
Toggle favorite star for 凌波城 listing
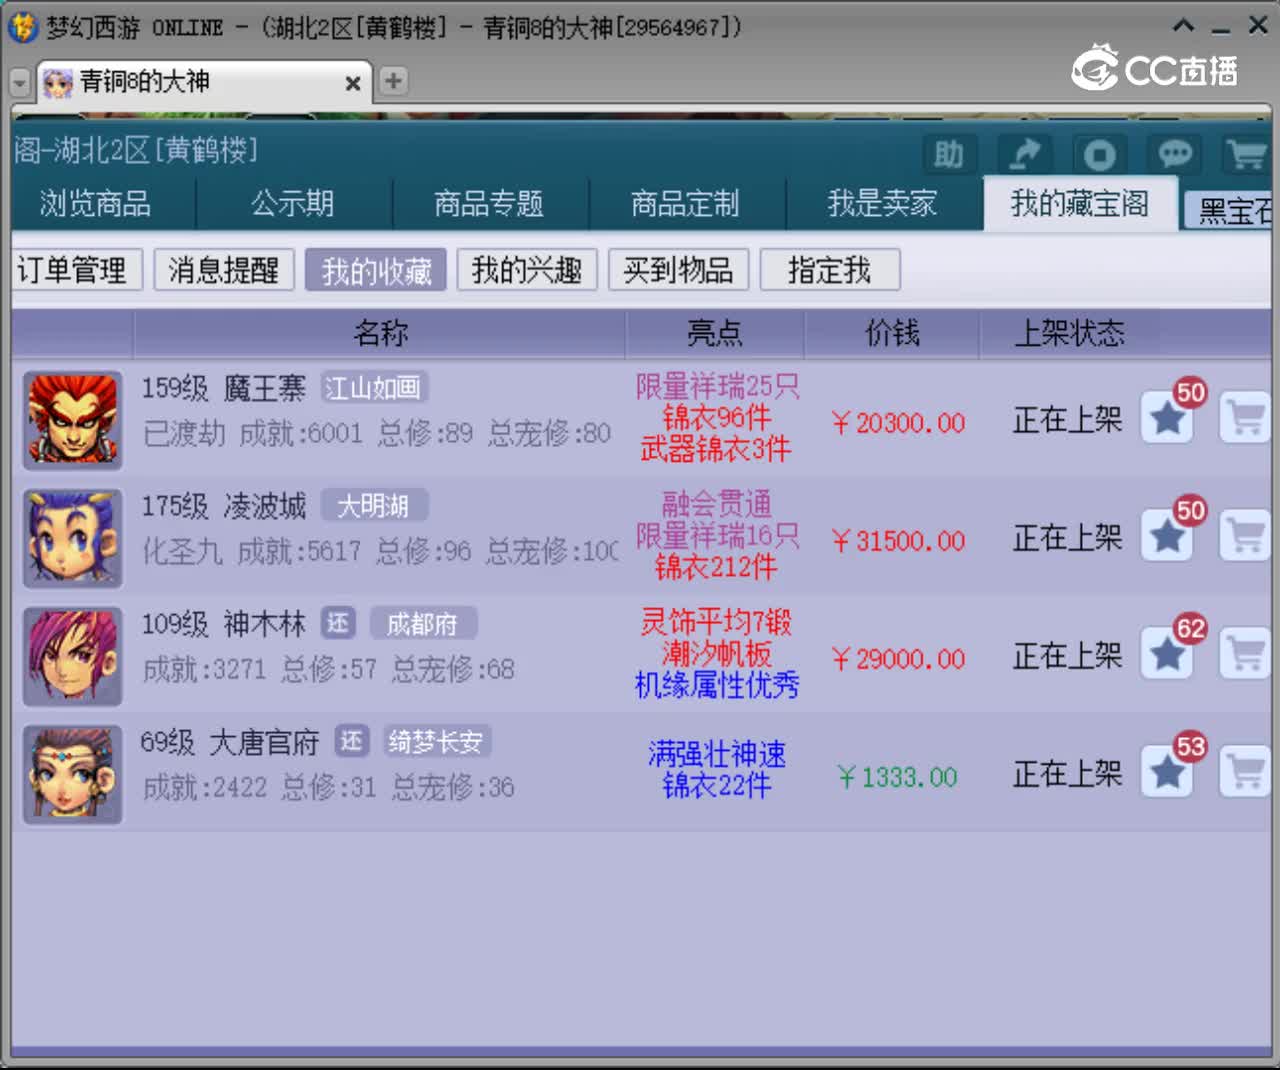[x=1168, y=536]
